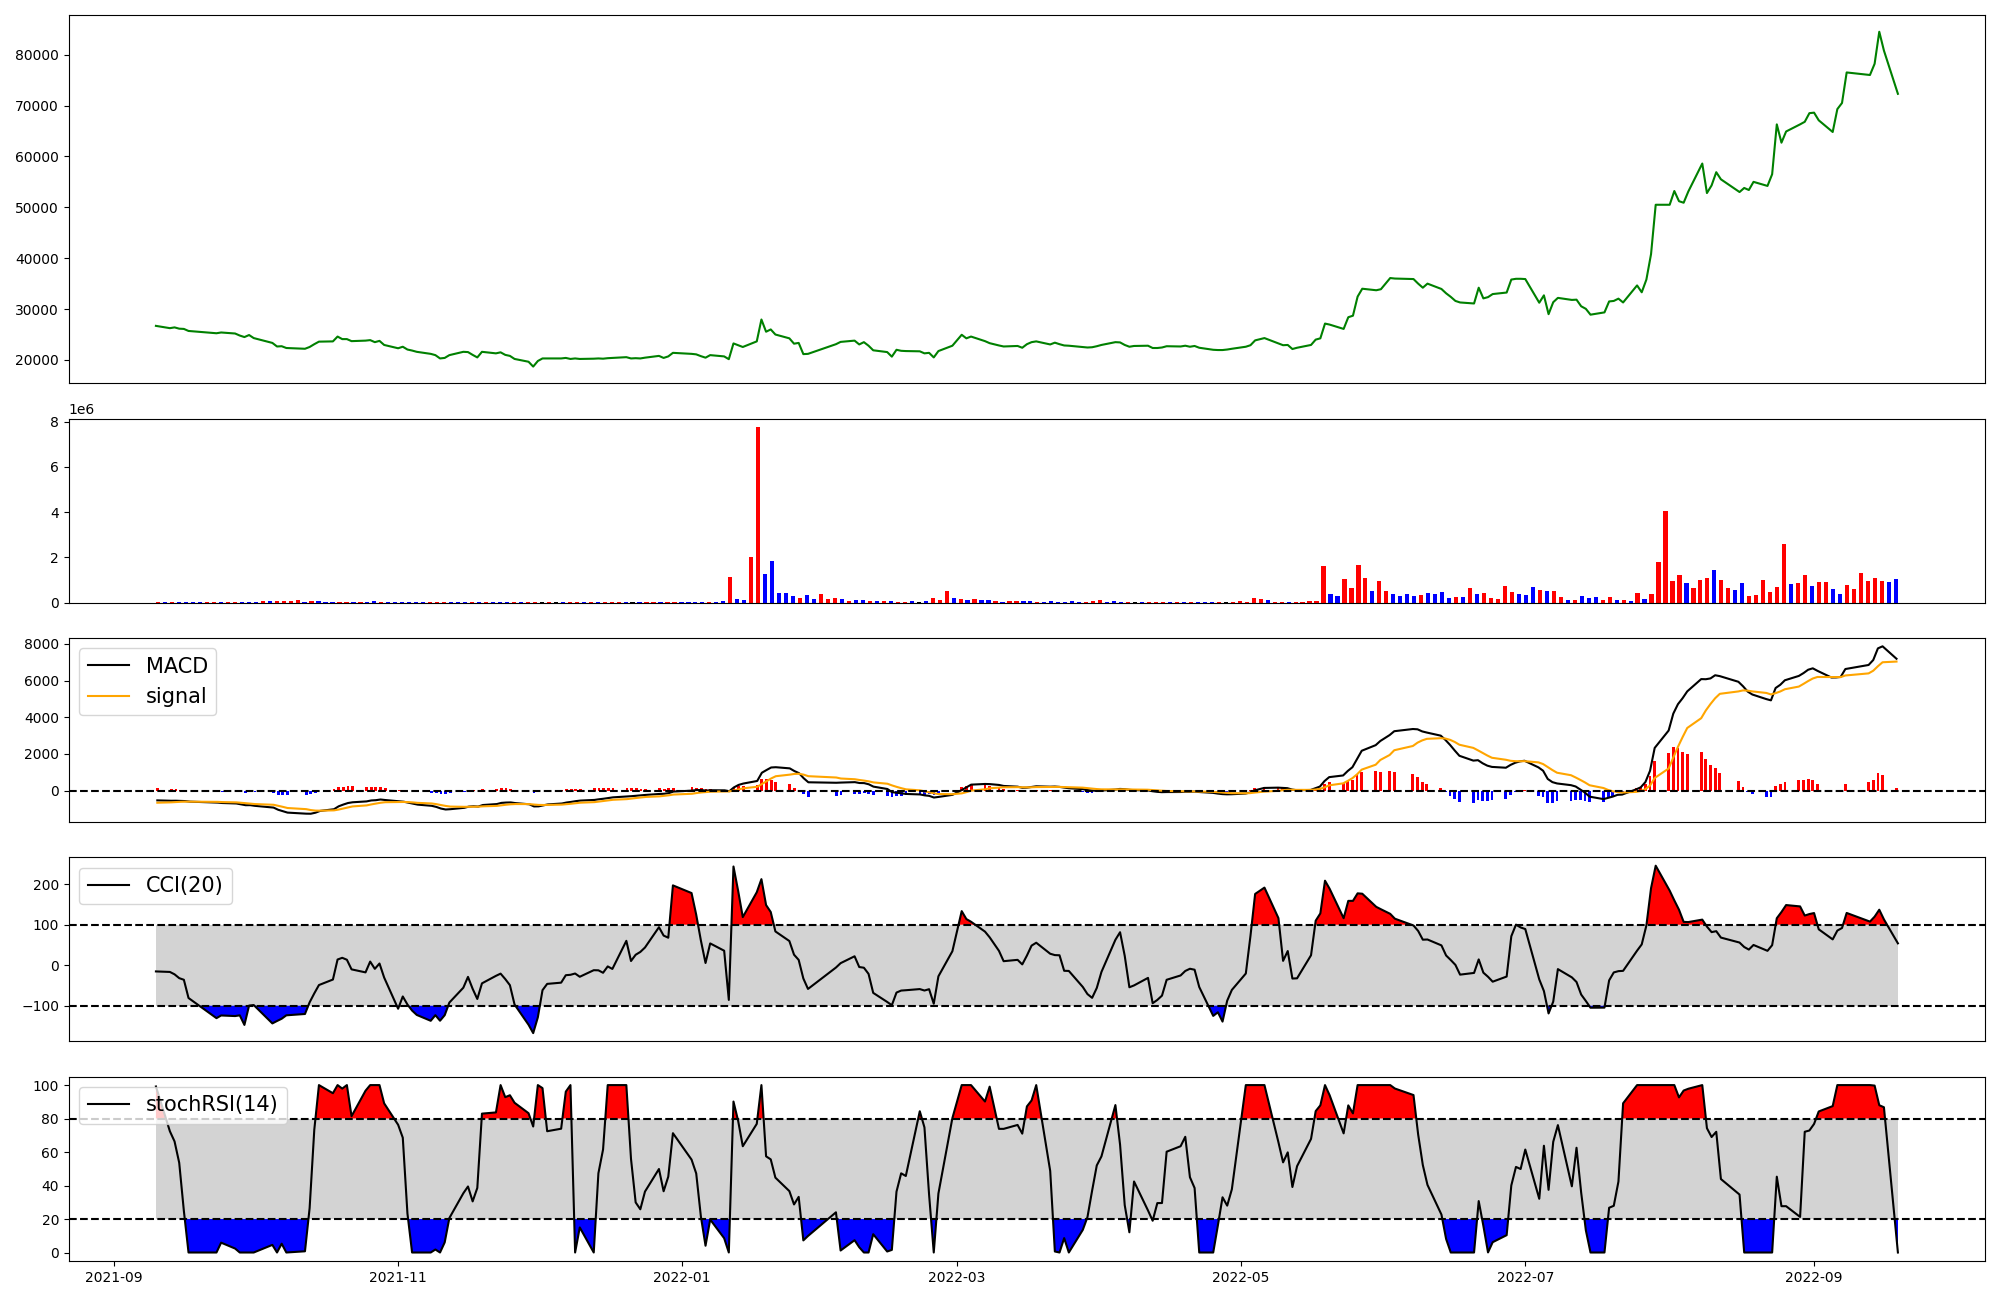
Task: Select the CCI(20) legend entry
Action: 184,885
